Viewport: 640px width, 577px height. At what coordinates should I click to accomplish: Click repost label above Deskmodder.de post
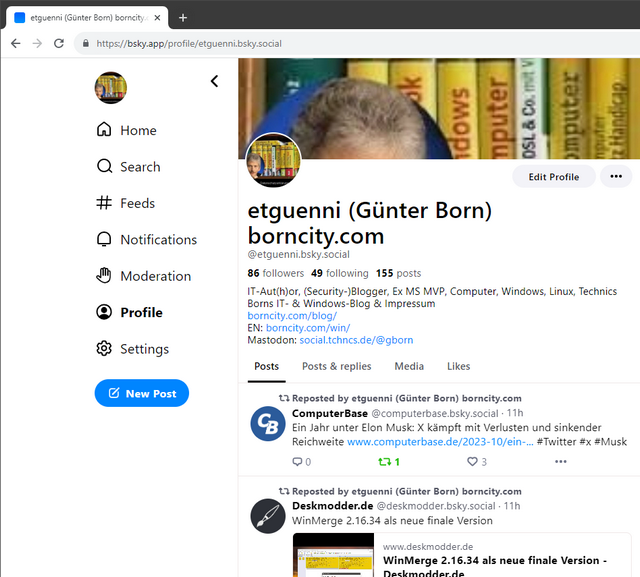(x=400, y=491)
